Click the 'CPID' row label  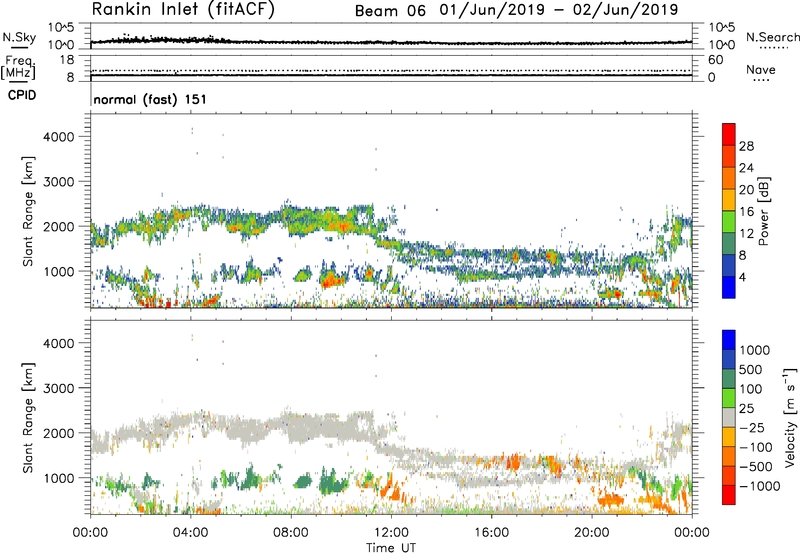tap(22, 95)
